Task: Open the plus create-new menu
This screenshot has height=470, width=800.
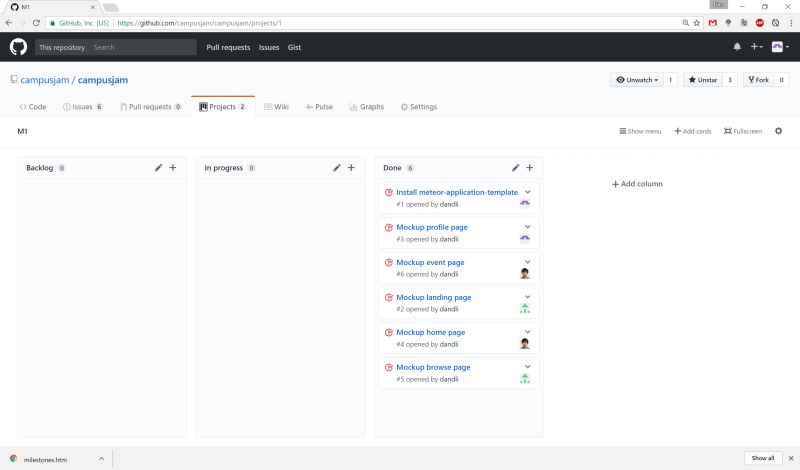Action: pyautogui.click(x=756, y=46)
